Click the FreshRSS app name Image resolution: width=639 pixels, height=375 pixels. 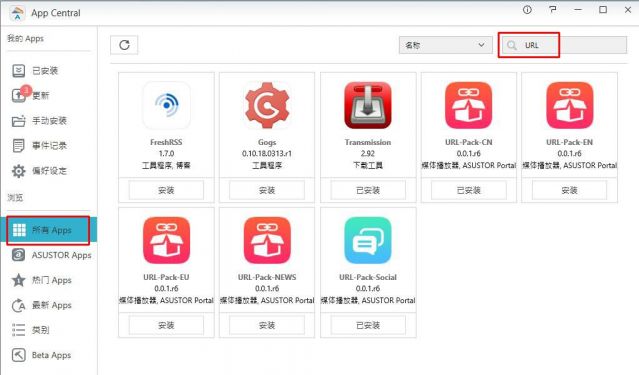[x=166, y=142]
